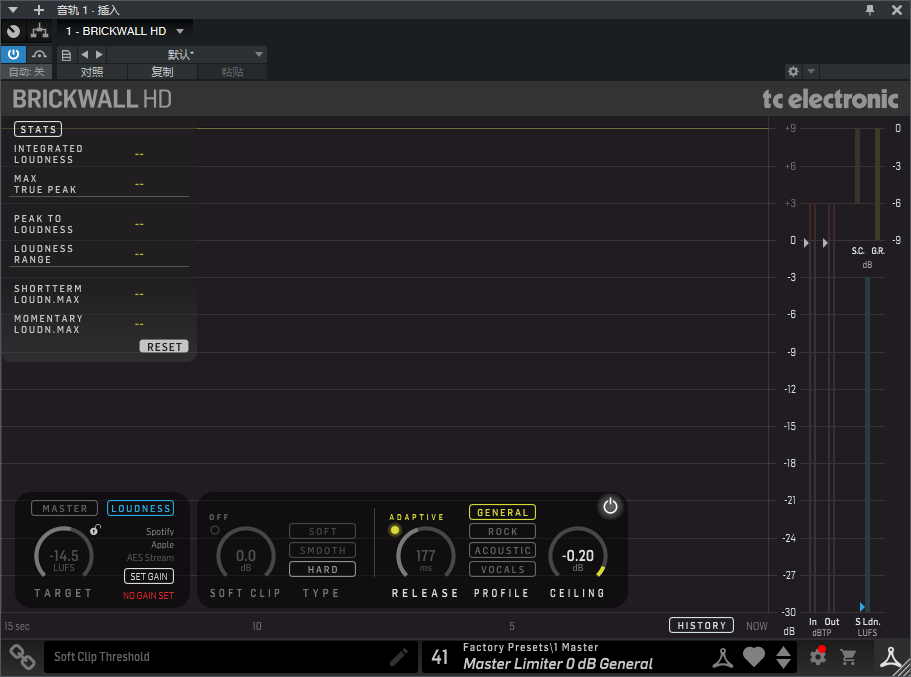Step to next preset with down arrow
911x677 pixels.
pyautogui.click(x=783, y=664)
